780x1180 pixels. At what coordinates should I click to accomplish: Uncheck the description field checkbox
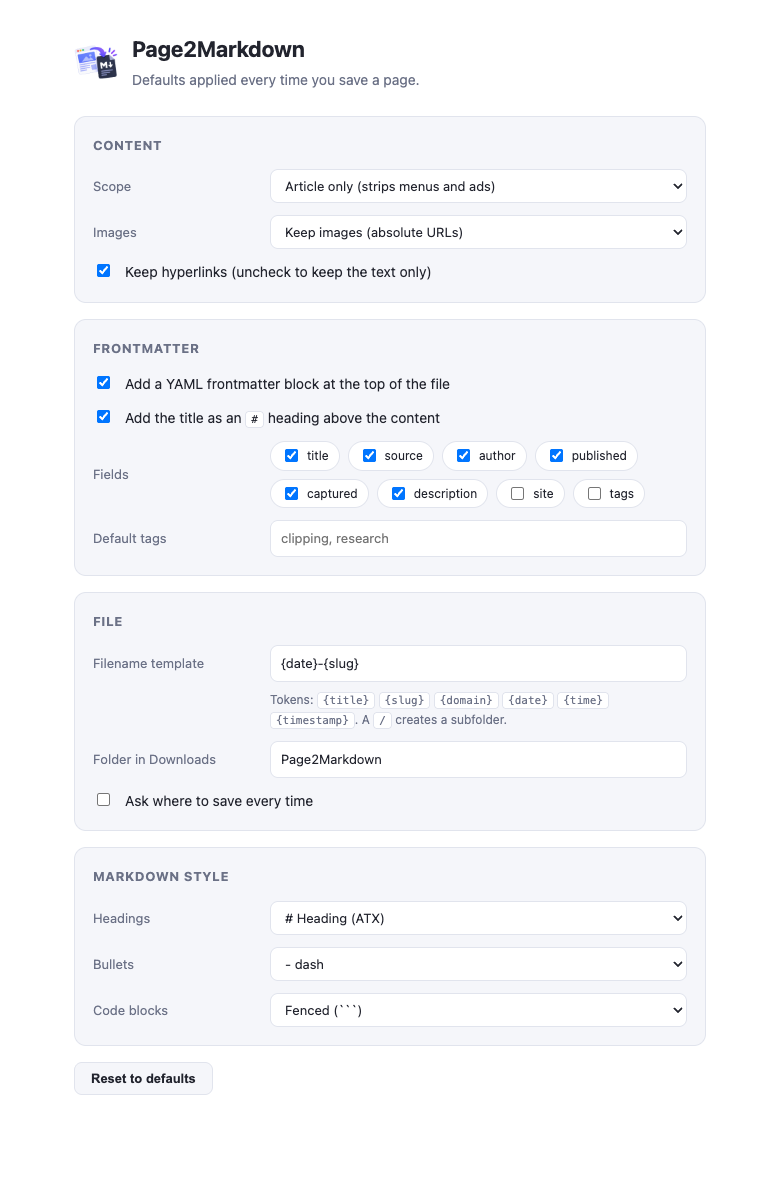[398, 494]
